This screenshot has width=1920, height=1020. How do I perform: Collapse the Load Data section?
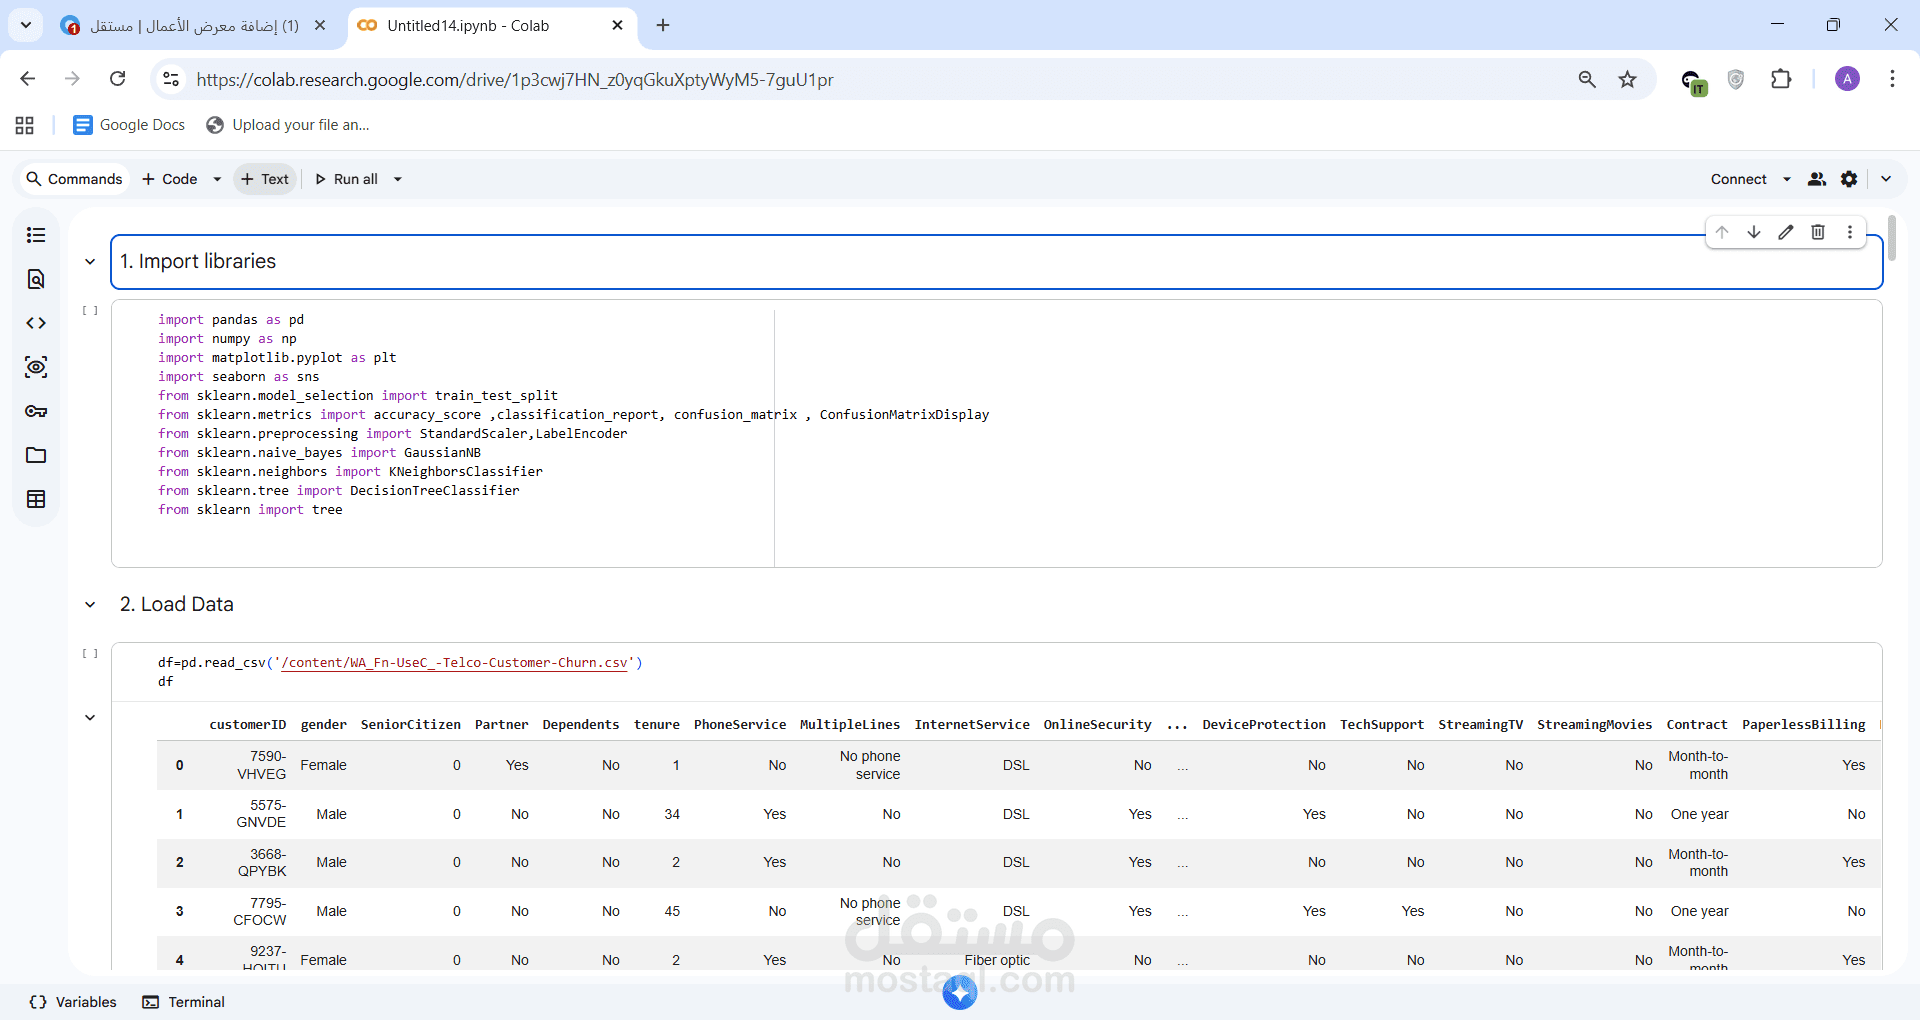[90, 605]
